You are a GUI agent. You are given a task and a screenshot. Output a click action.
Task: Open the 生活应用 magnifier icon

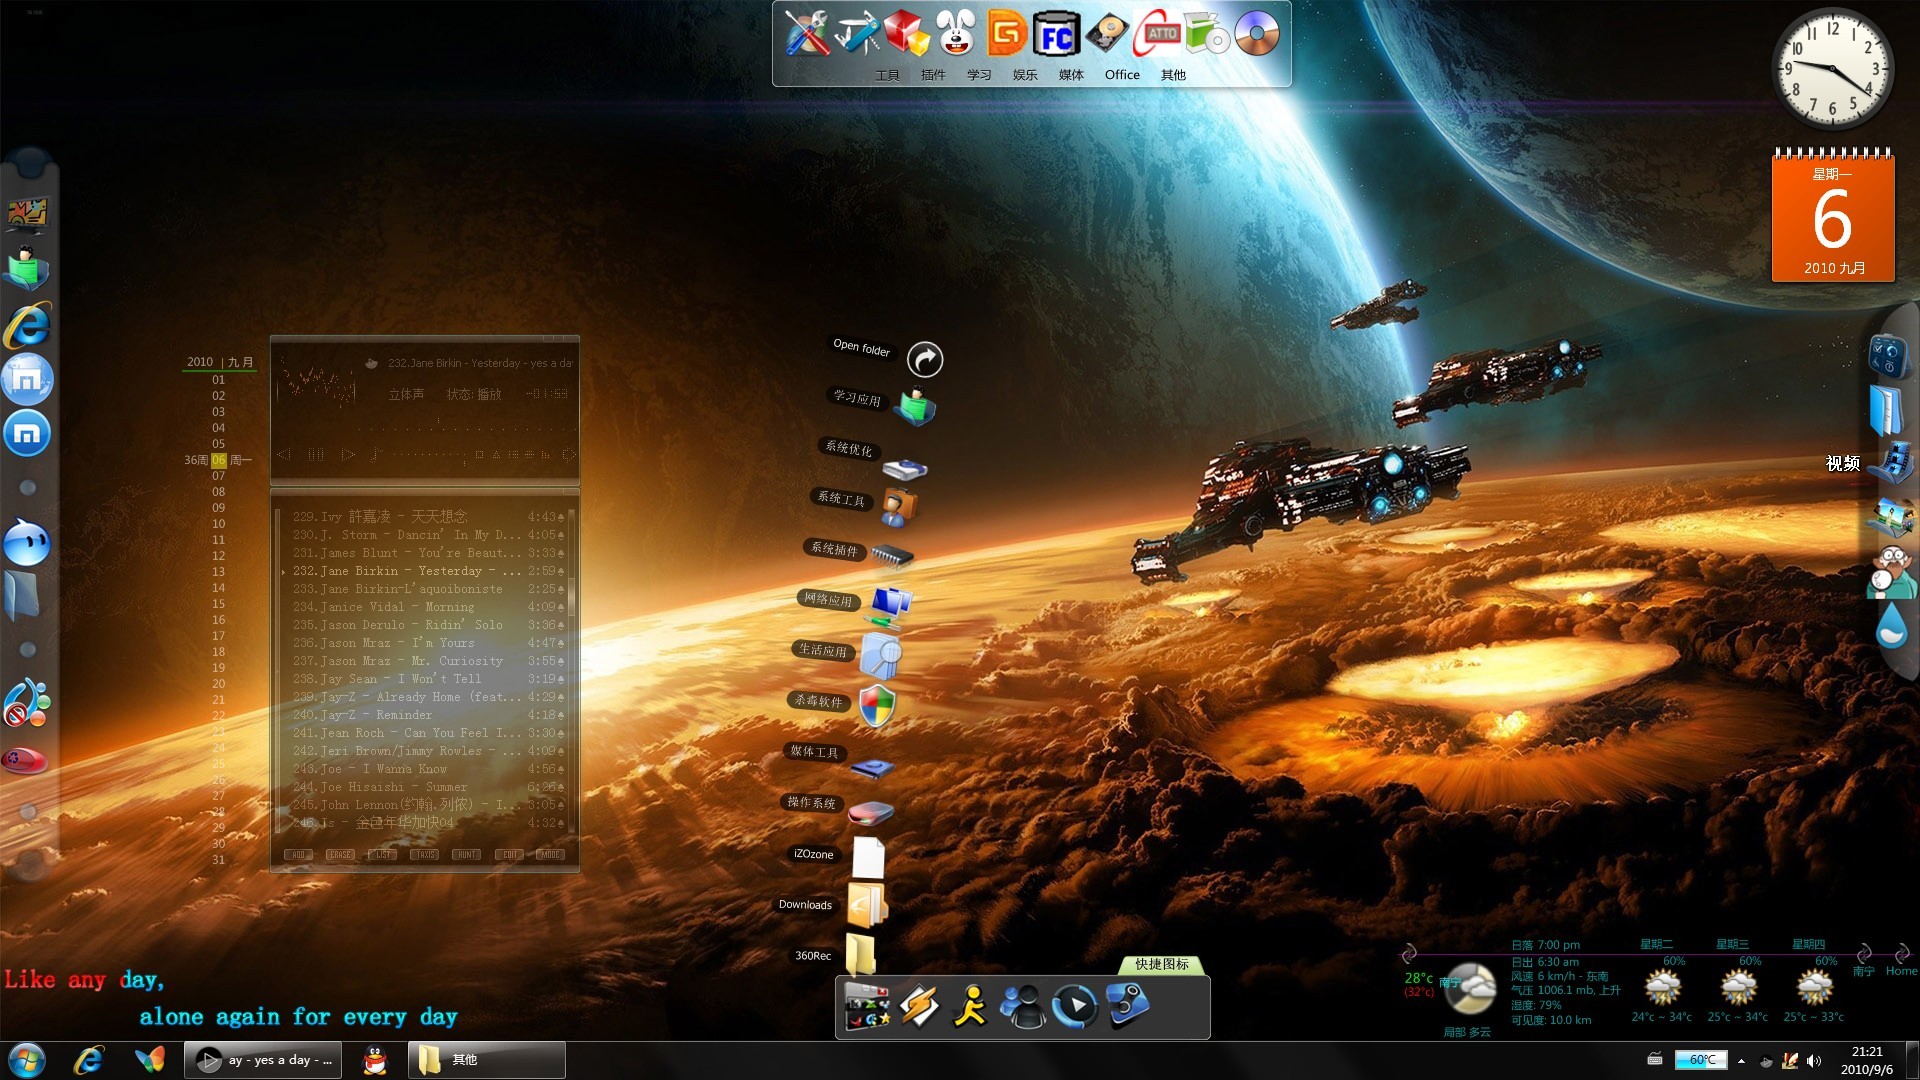pos(882,655)
